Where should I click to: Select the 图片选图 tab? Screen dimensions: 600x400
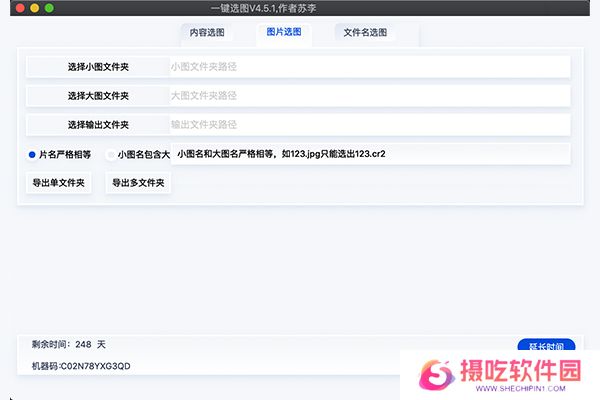point(284,32)
